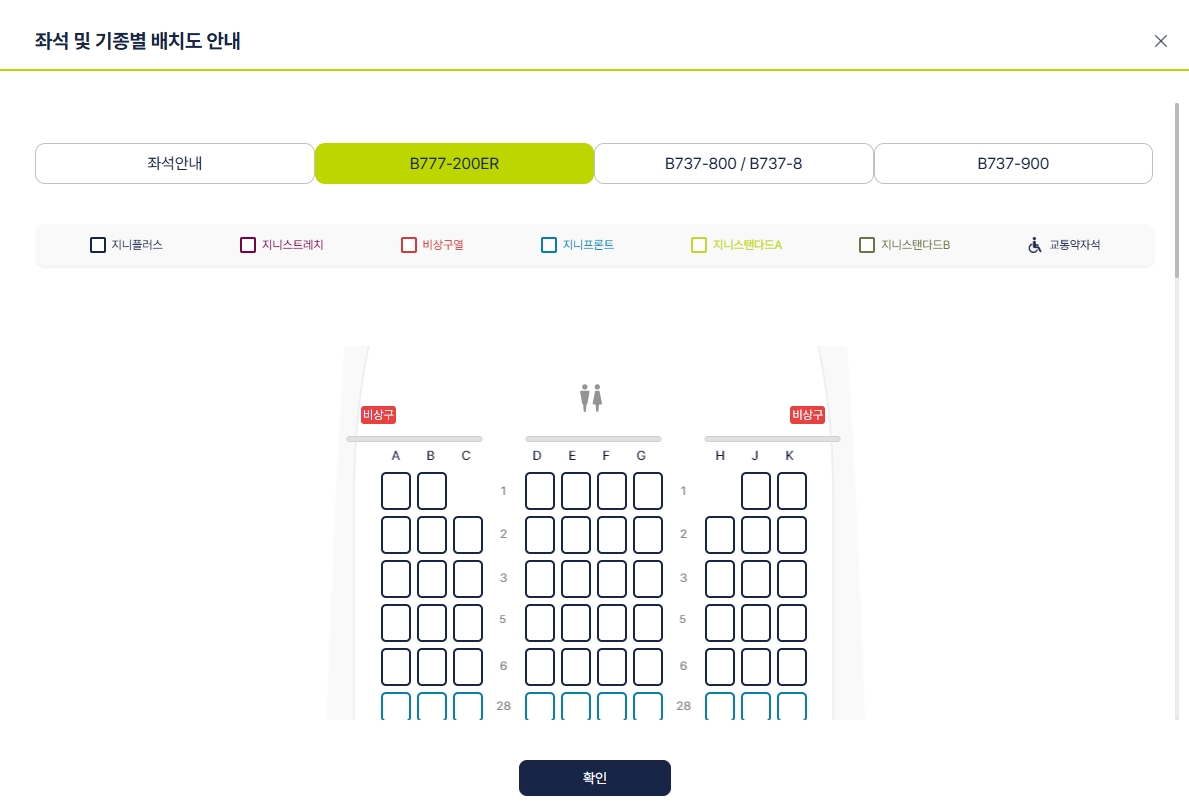
Task: Close the seat layout dialog
Action: coord(1160,41)
